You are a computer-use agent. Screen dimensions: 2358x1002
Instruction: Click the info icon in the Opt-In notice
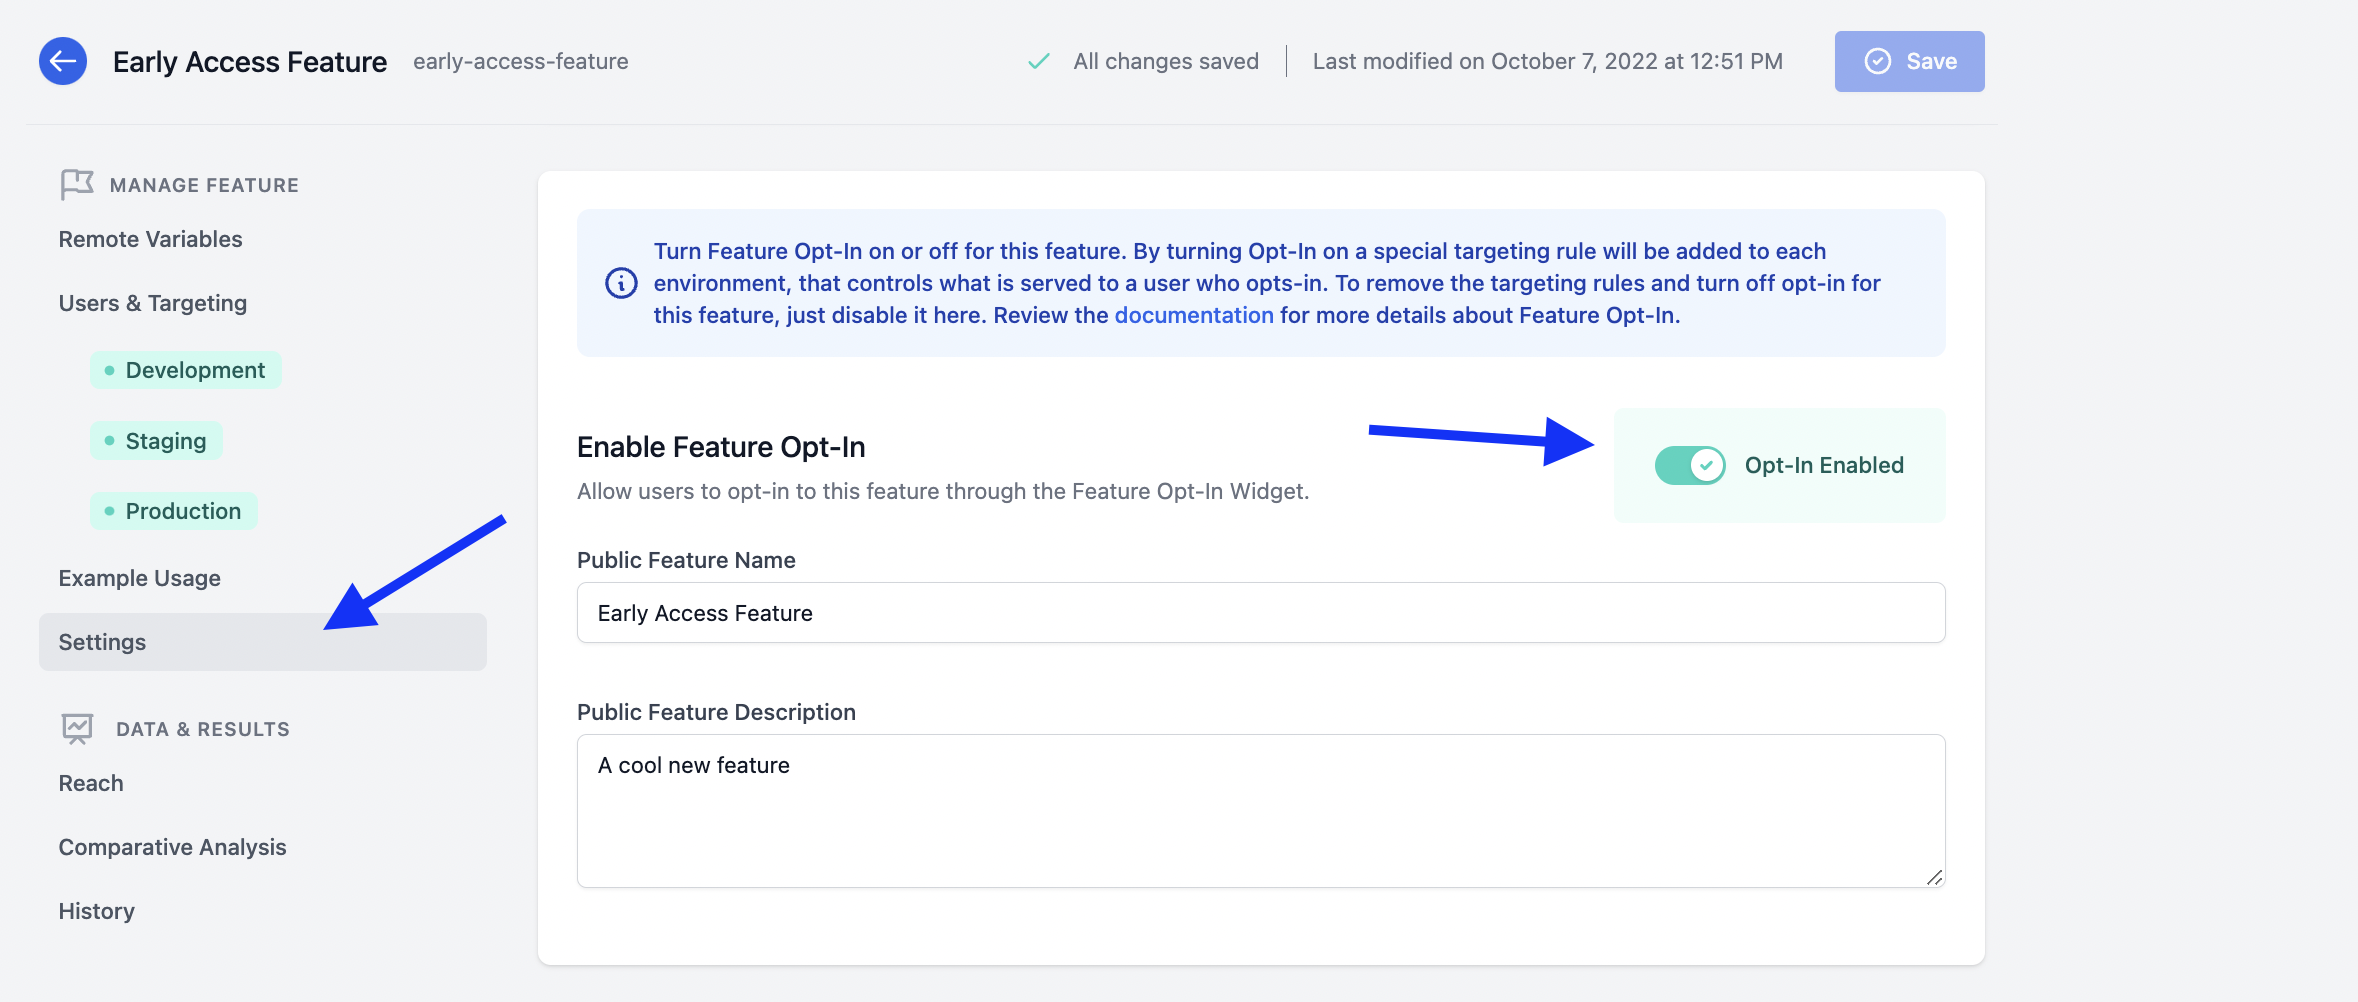[620, 283]
